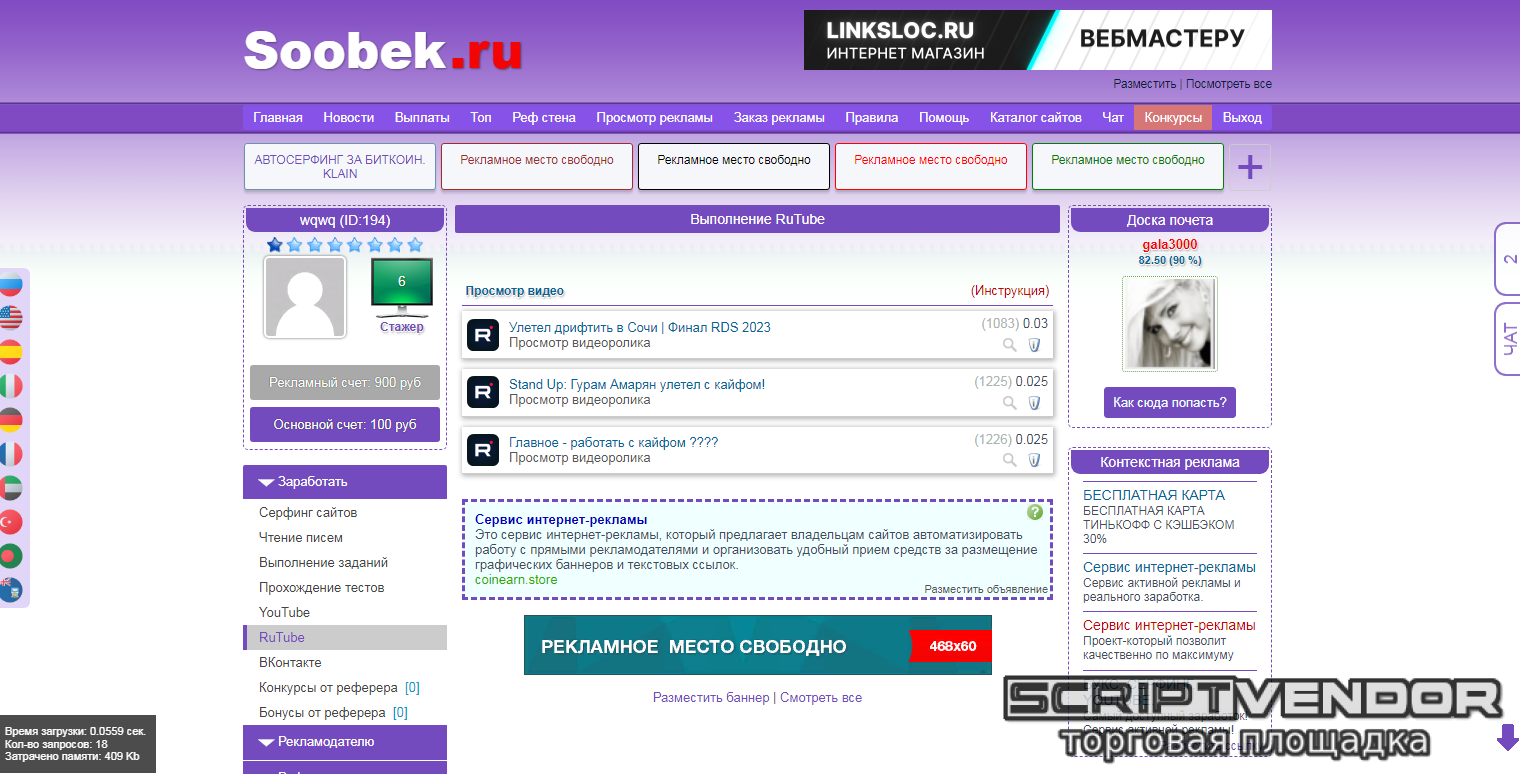Select the French flag language icon
Image resolution: width=1520 pixels, height=774 pixels.
point(10,454)
